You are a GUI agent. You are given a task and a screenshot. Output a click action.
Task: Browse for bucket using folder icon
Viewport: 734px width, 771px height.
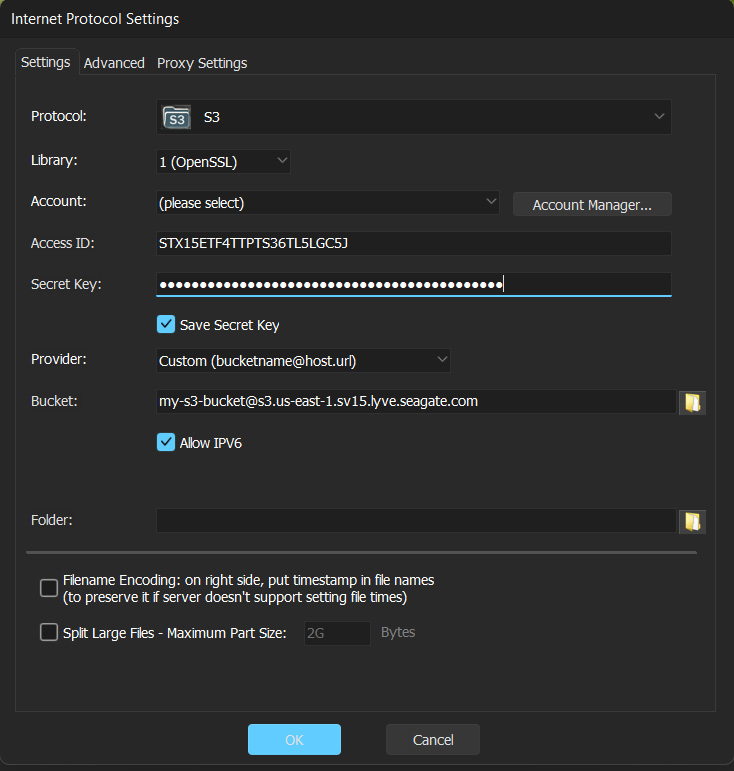click(x=692, y=402)
